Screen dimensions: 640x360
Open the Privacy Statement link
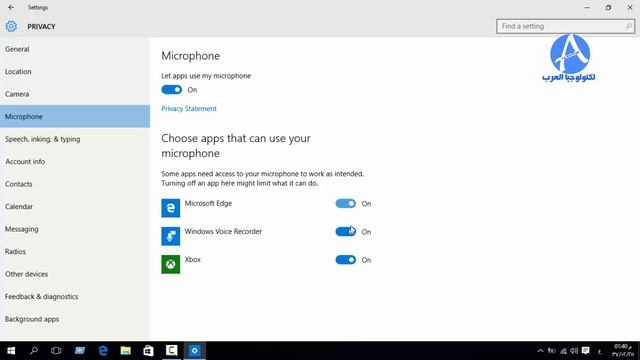[x=189, y=109]
